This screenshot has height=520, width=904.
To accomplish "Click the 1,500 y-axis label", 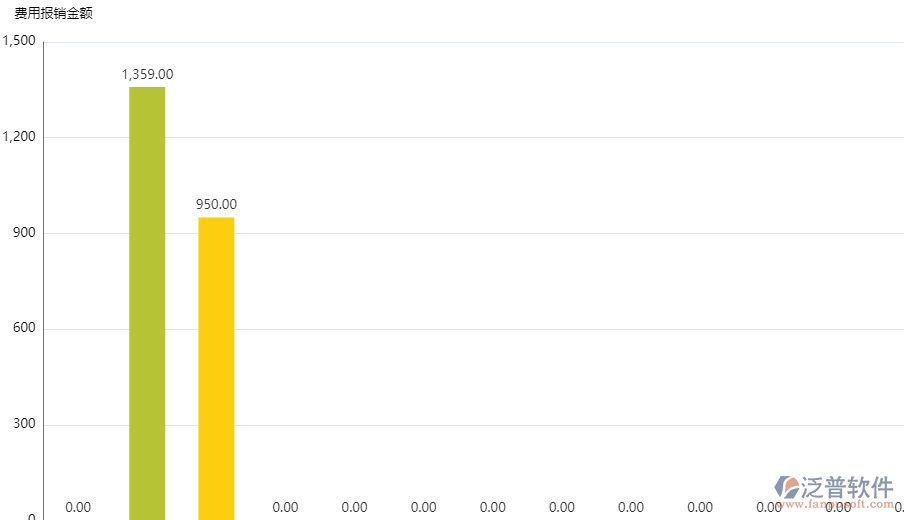I will [x=19, y=41].
